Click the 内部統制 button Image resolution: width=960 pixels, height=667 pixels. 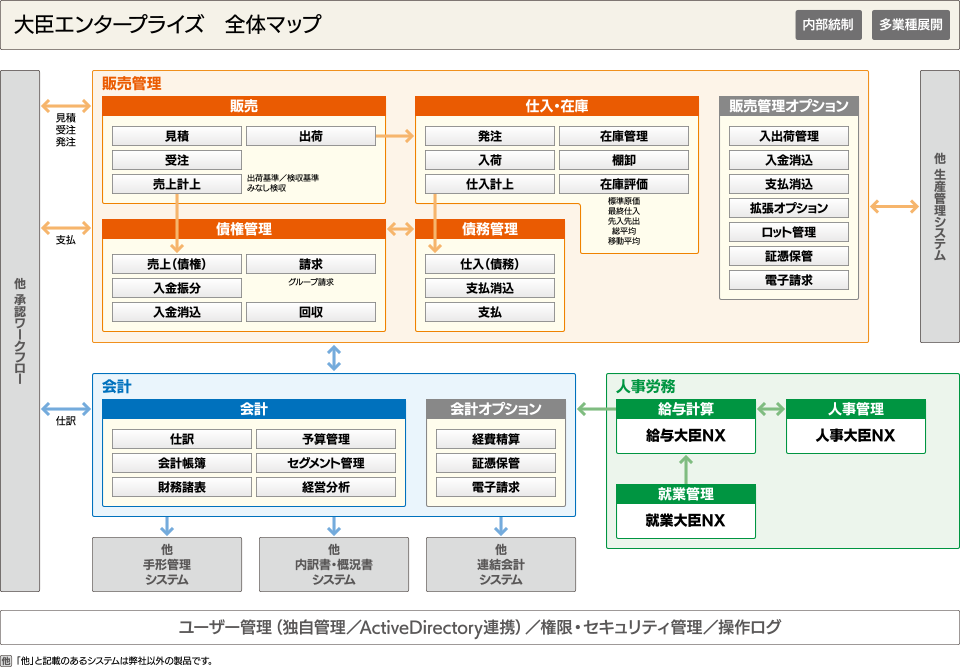coord(828,25)
